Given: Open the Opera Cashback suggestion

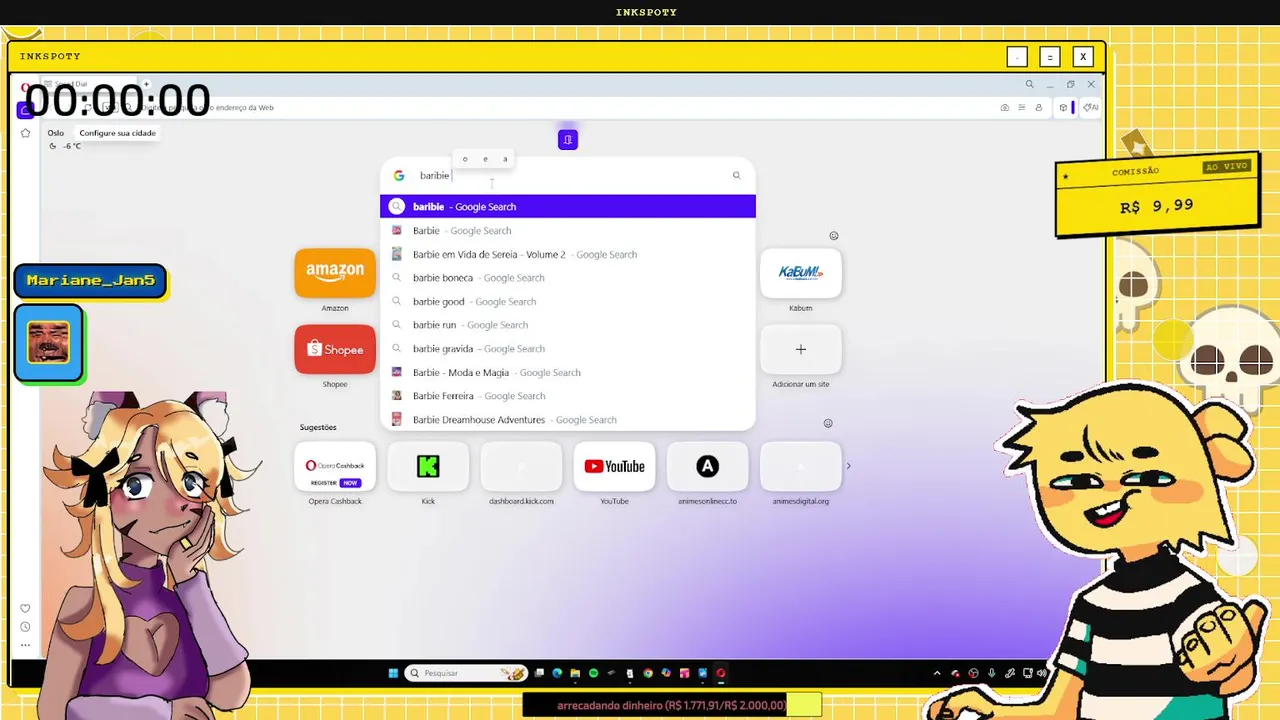Looking at the screenshot, I should [335, 466].
